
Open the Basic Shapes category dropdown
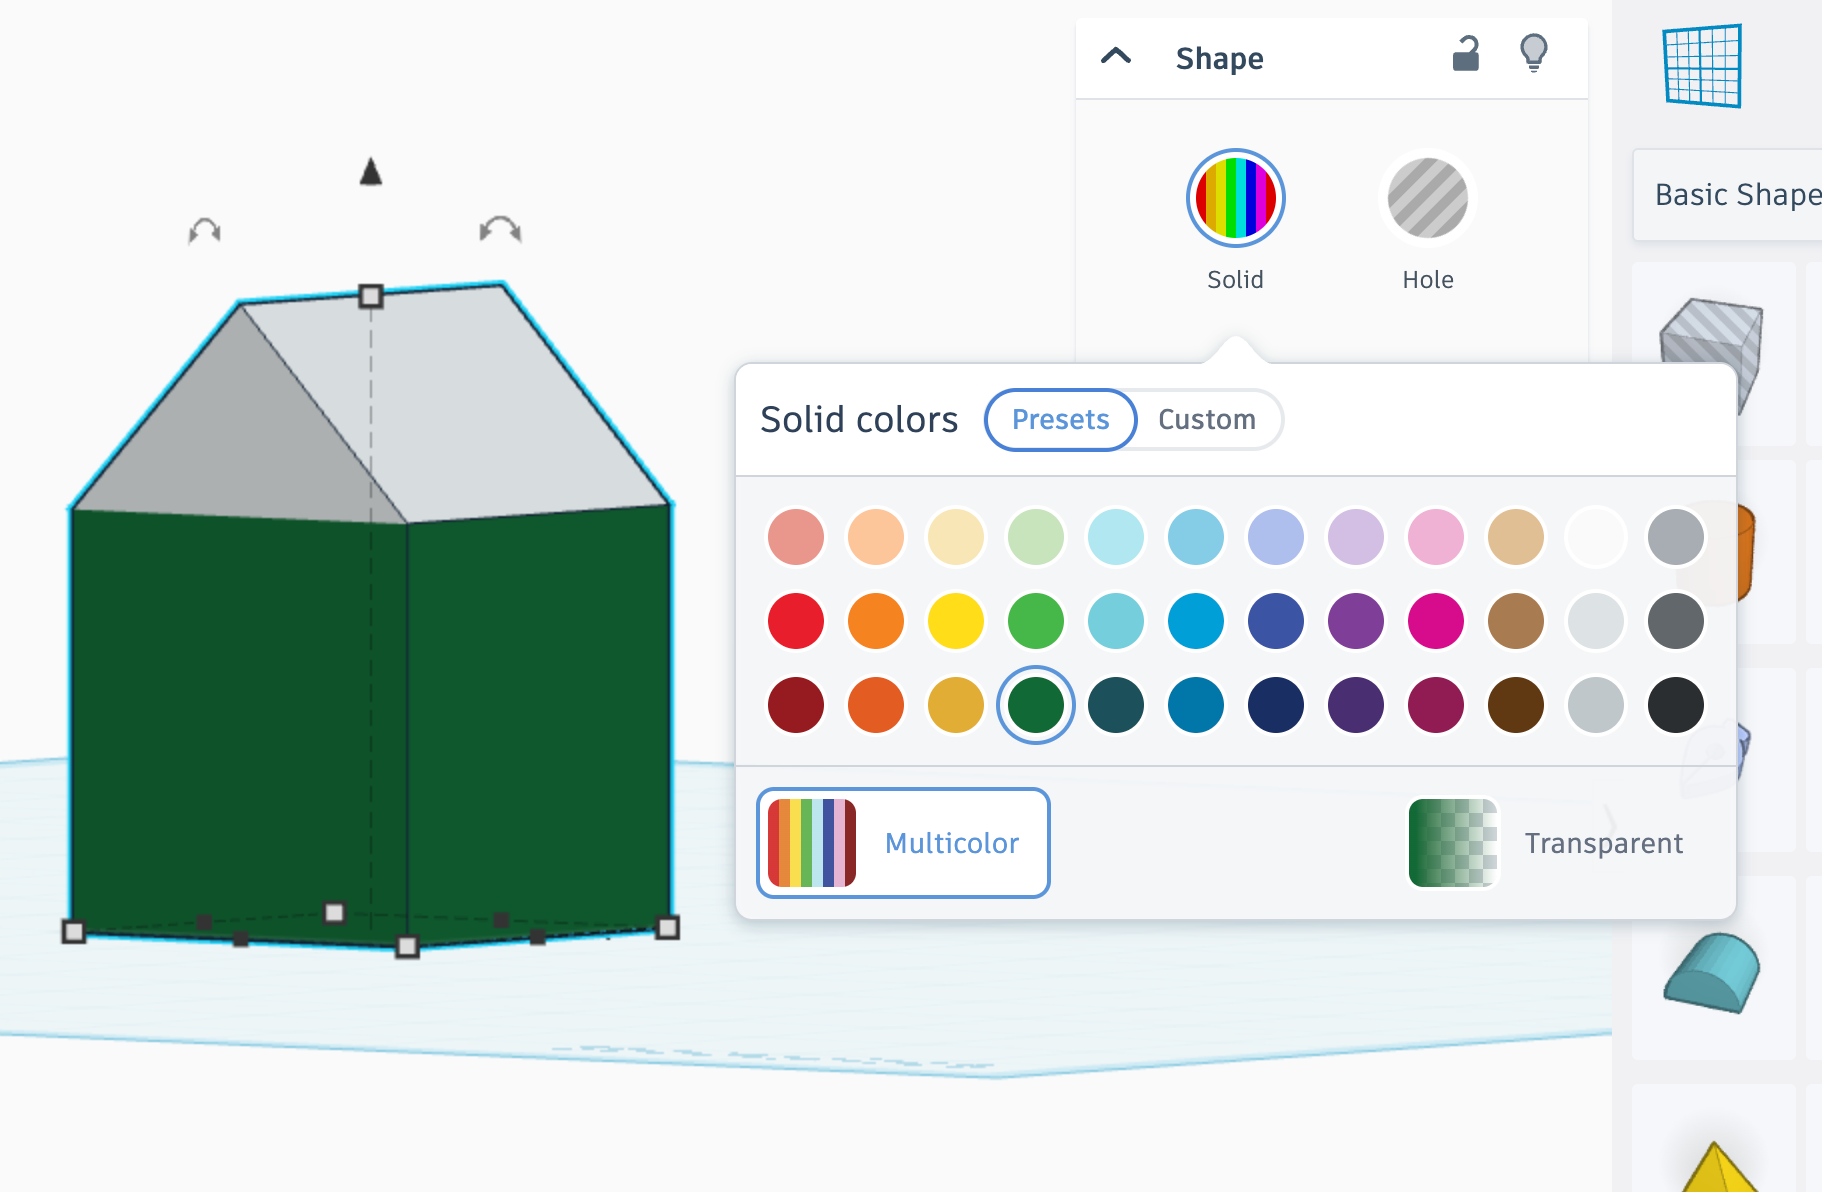pyautogui.click(x=1727, y=195)
